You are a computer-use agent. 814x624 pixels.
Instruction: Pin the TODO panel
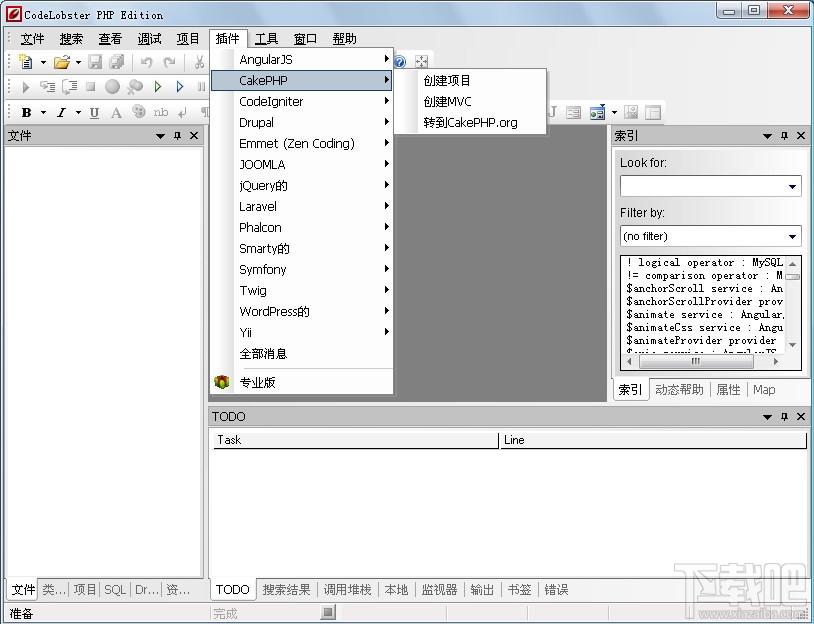[784, 416]
